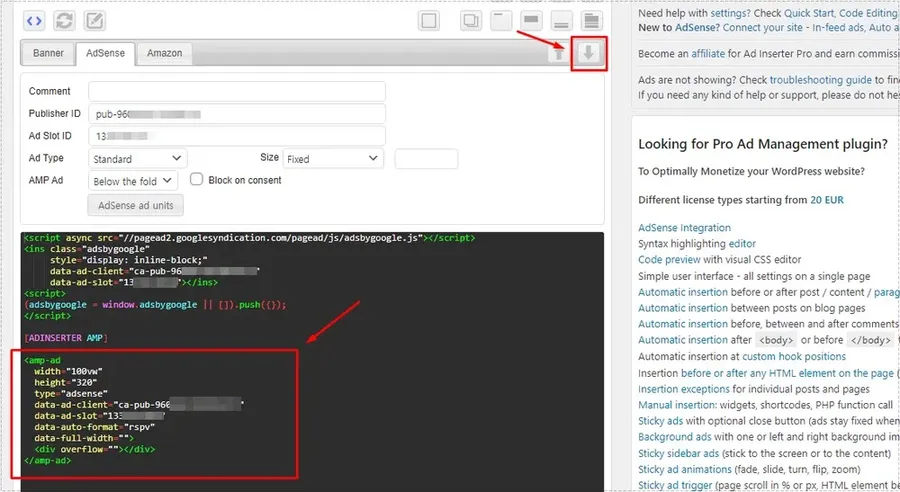The width and height of the screenshot is (900, 492).
Task: Open the Sticky ads link
Action: pyautogui.click(x=661, y=421)
